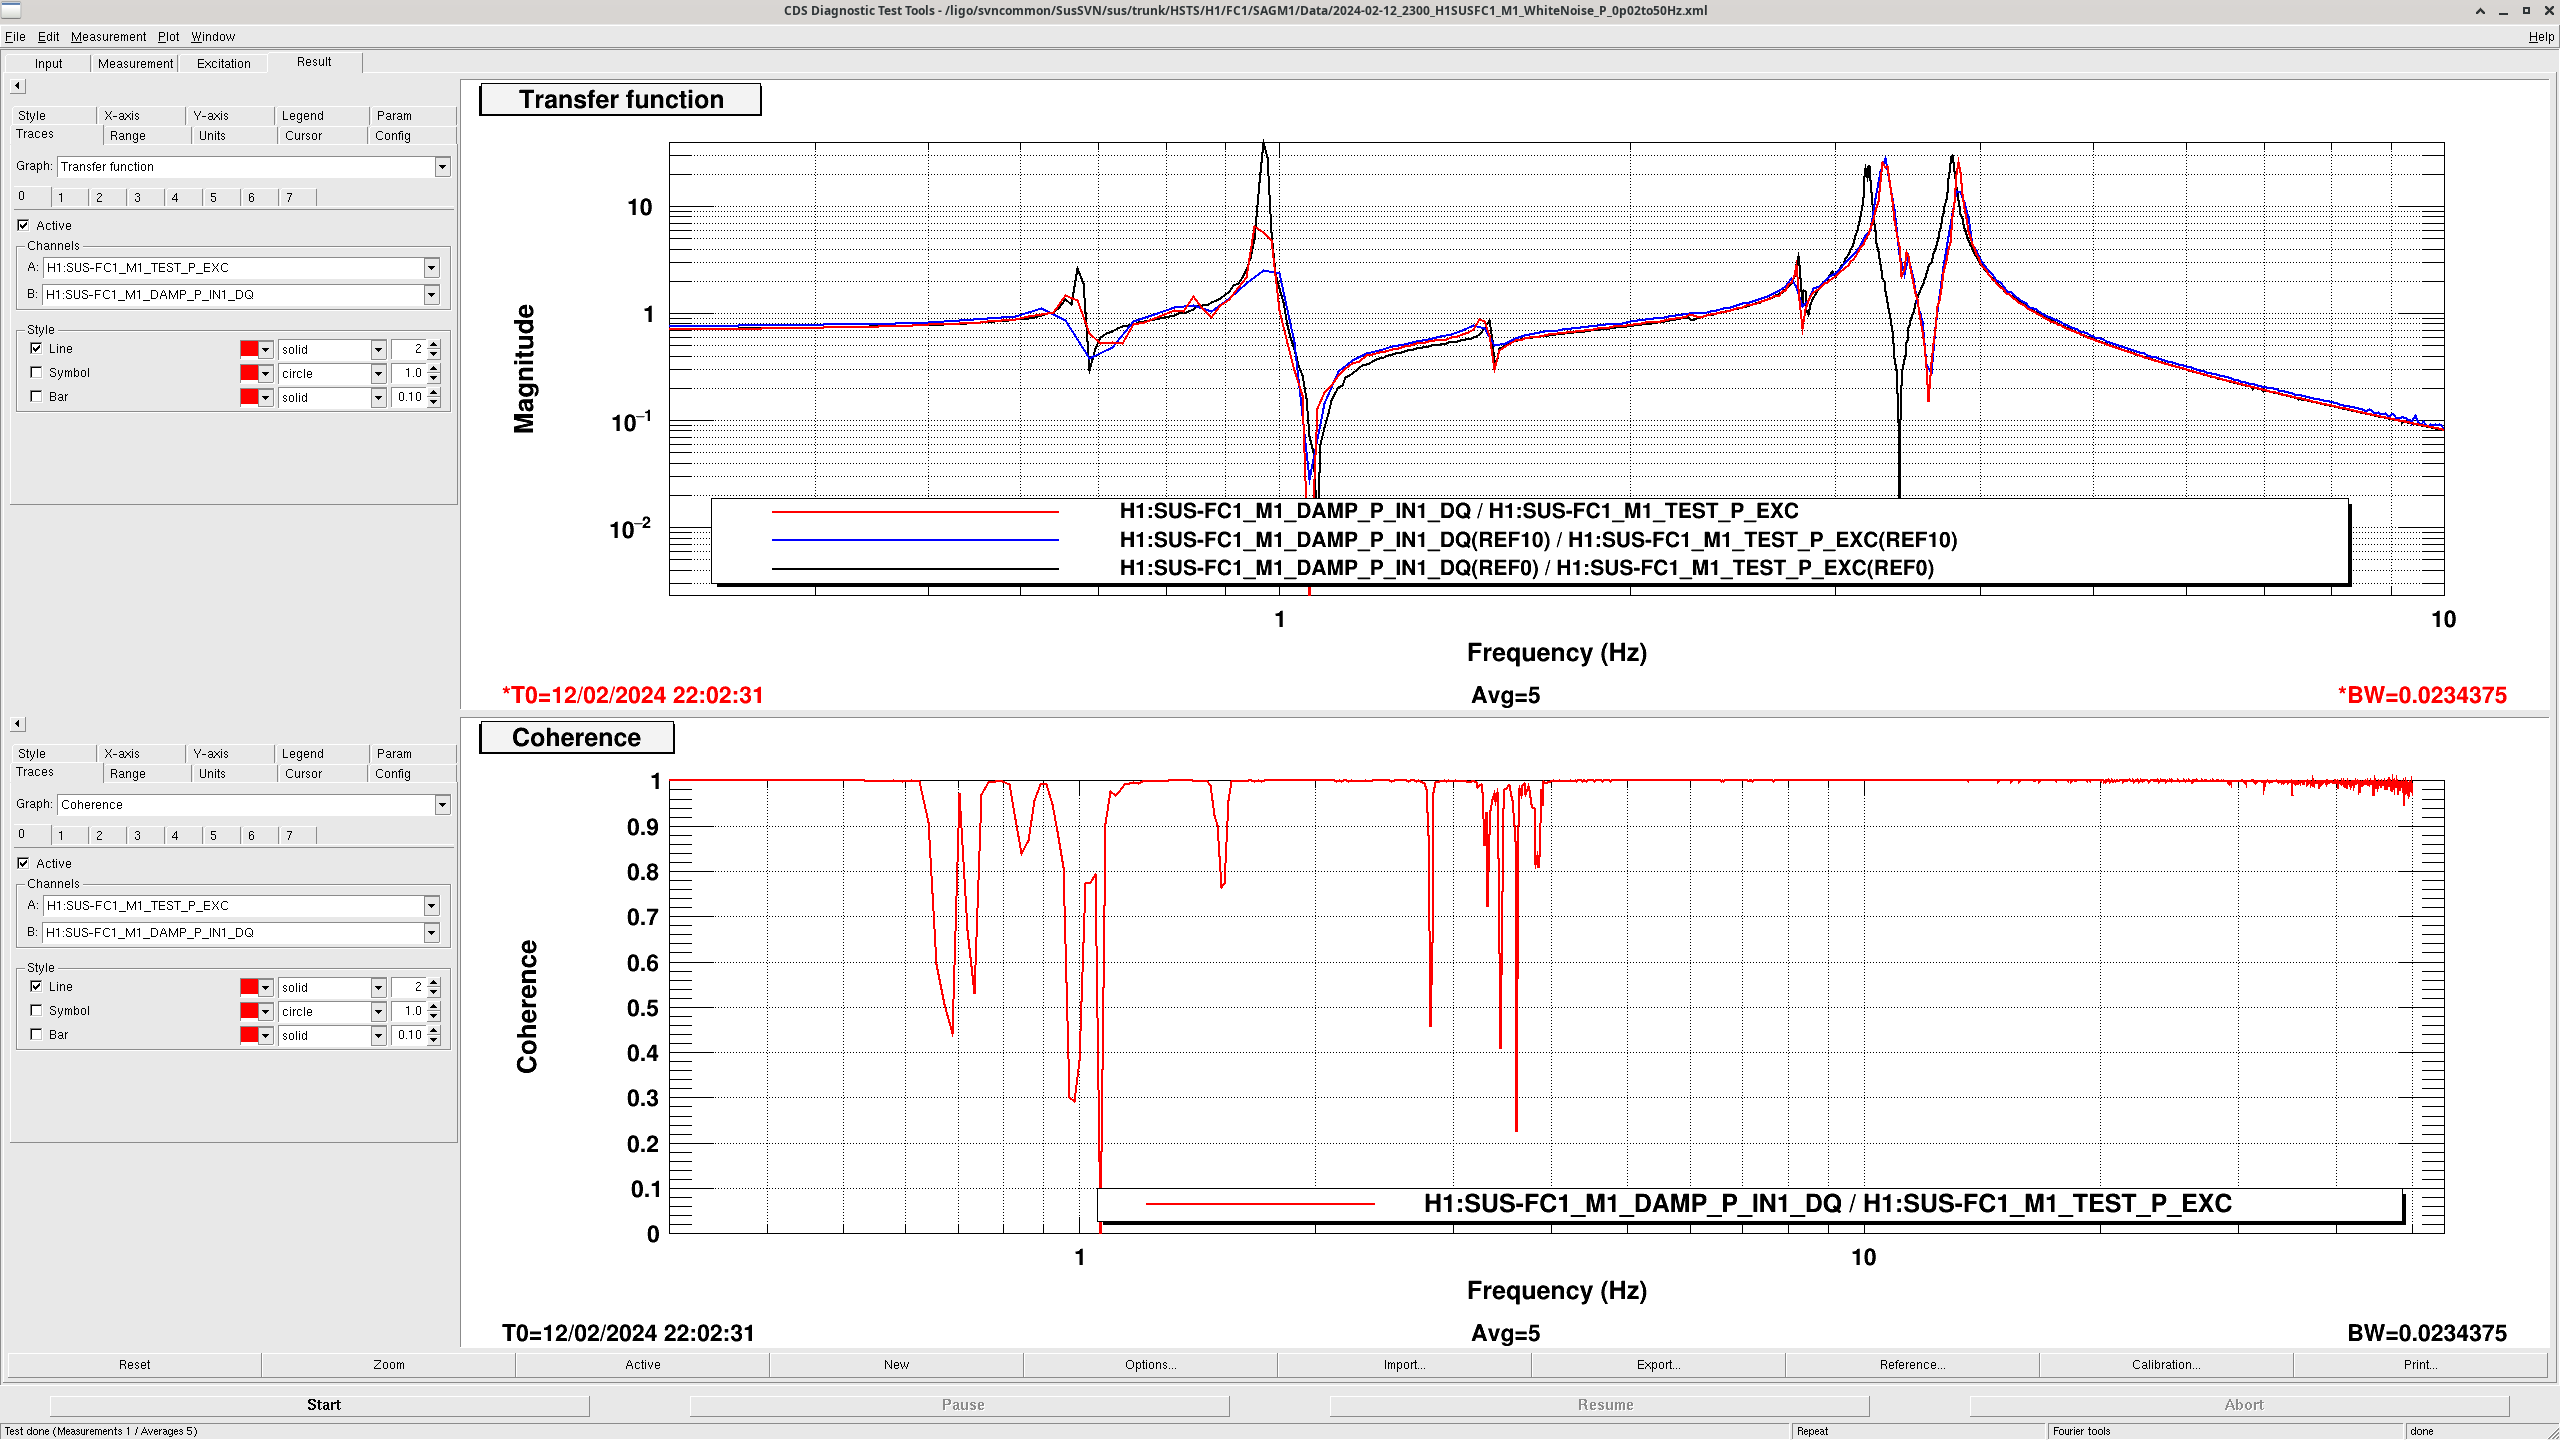Open the Calibration... dialog
The height and width of the screenshot is (1440, 2560).
[2165, 1365]
